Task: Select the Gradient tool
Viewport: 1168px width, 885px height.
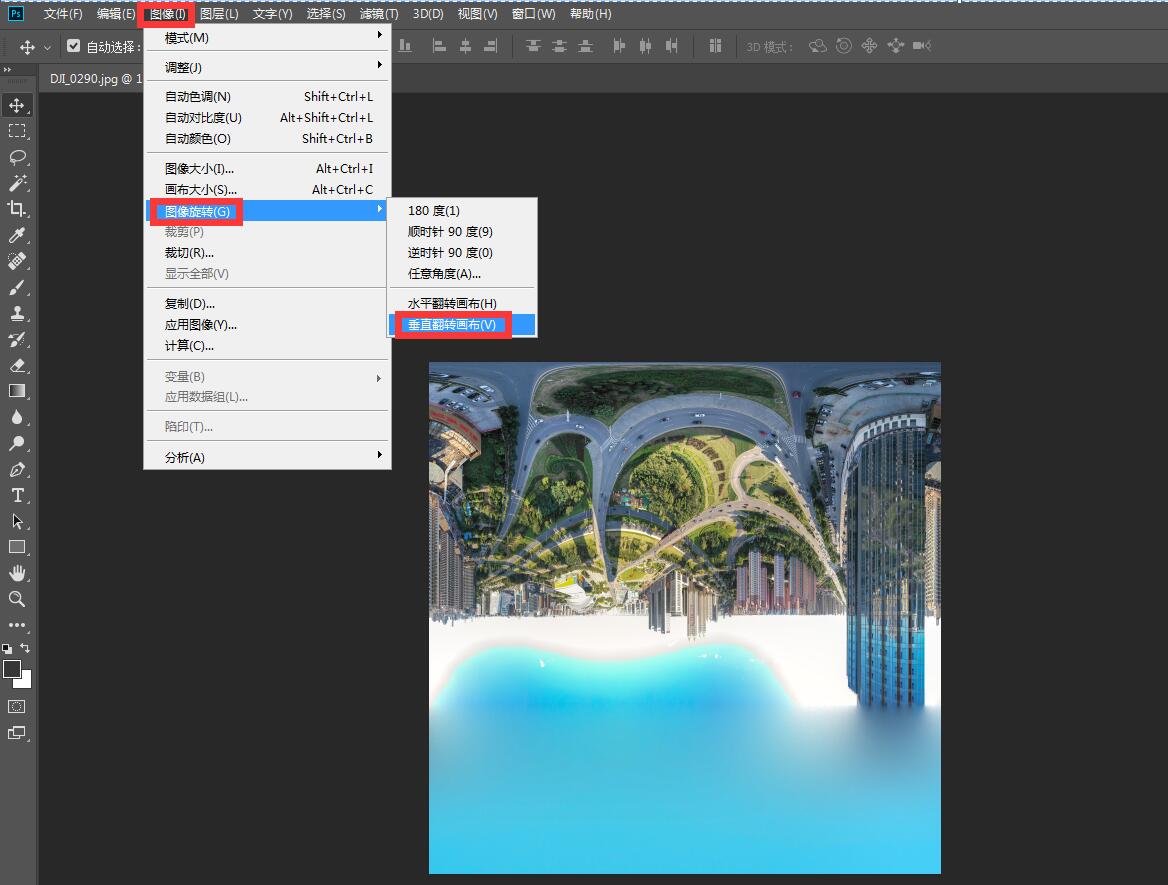Action: click(x=16, y=391)
